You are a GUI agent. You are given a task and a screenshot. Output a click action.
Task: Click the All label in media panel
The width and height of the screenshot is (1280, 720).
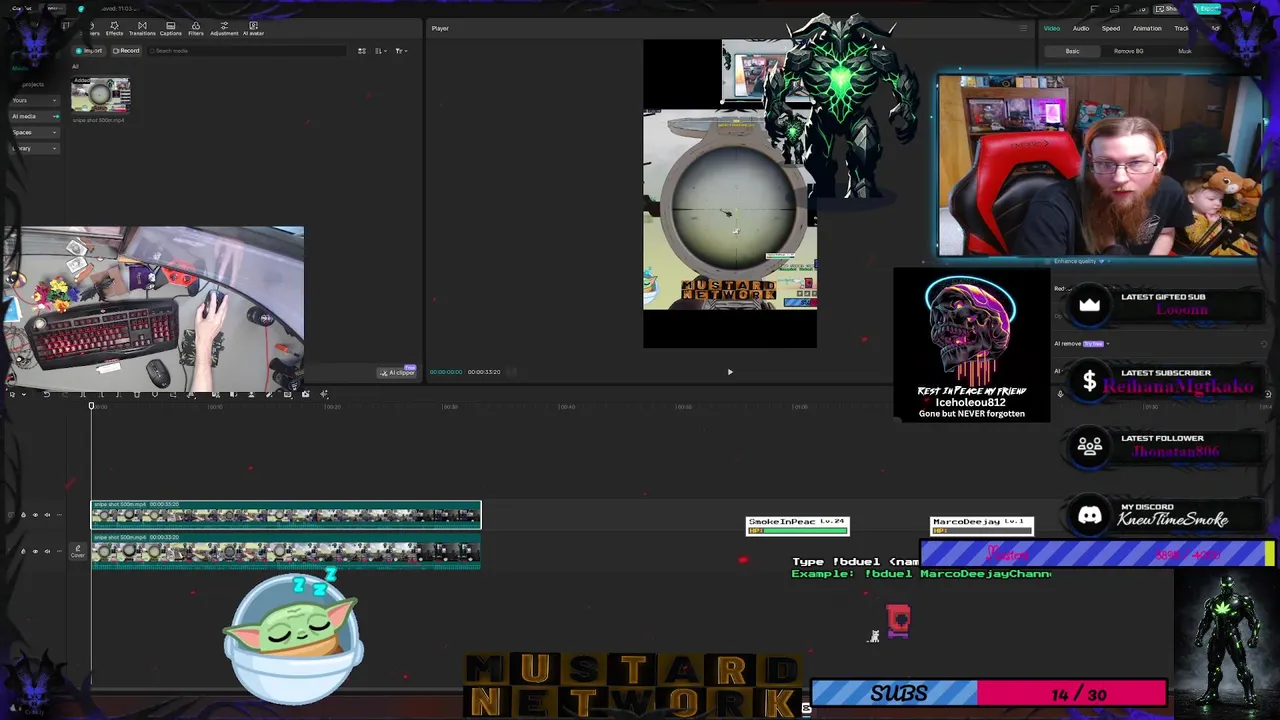(x=74, y=66)
